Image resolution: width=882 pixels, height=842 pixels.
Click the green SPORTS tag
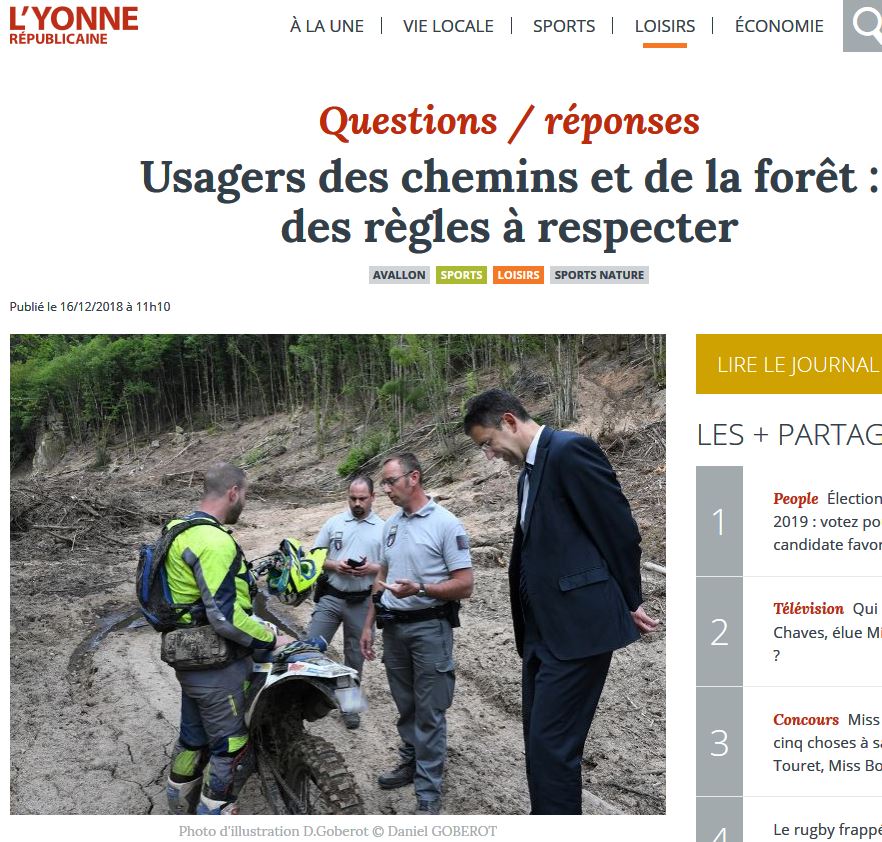461,275
